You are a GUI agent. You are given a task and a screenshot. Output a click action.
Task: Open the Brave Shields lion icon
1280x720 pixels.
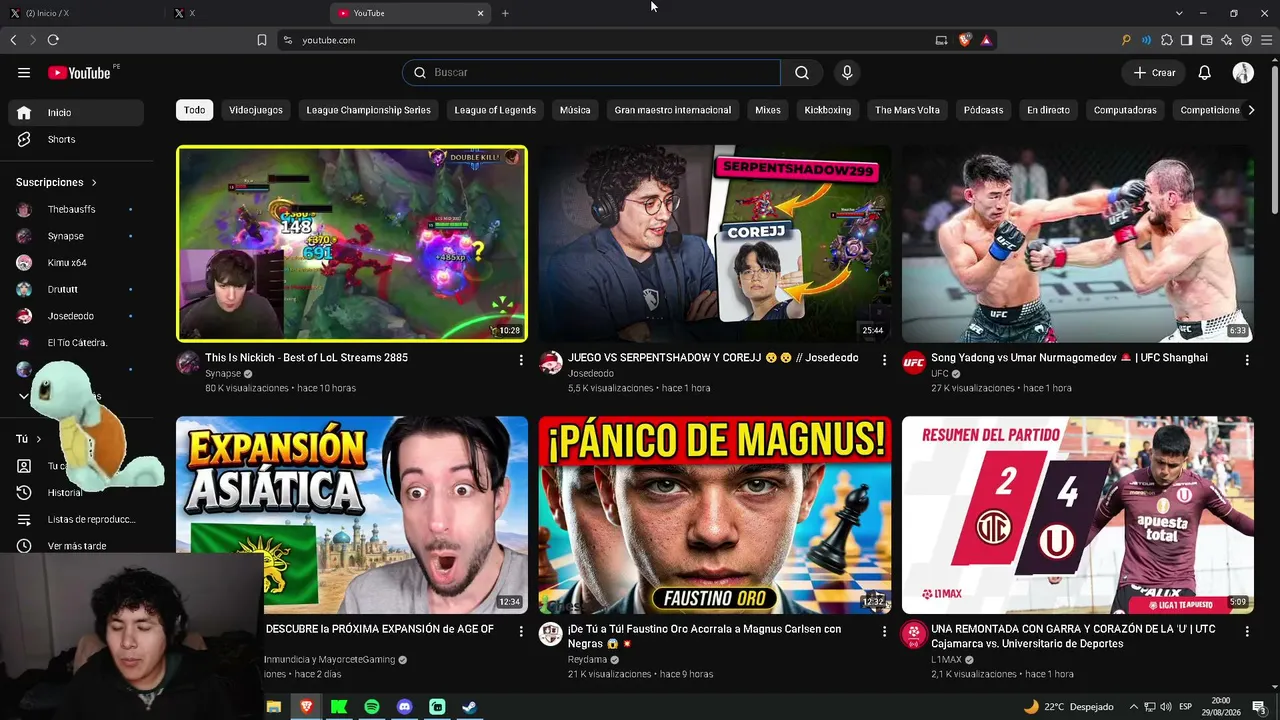click(x=965, y=40)
